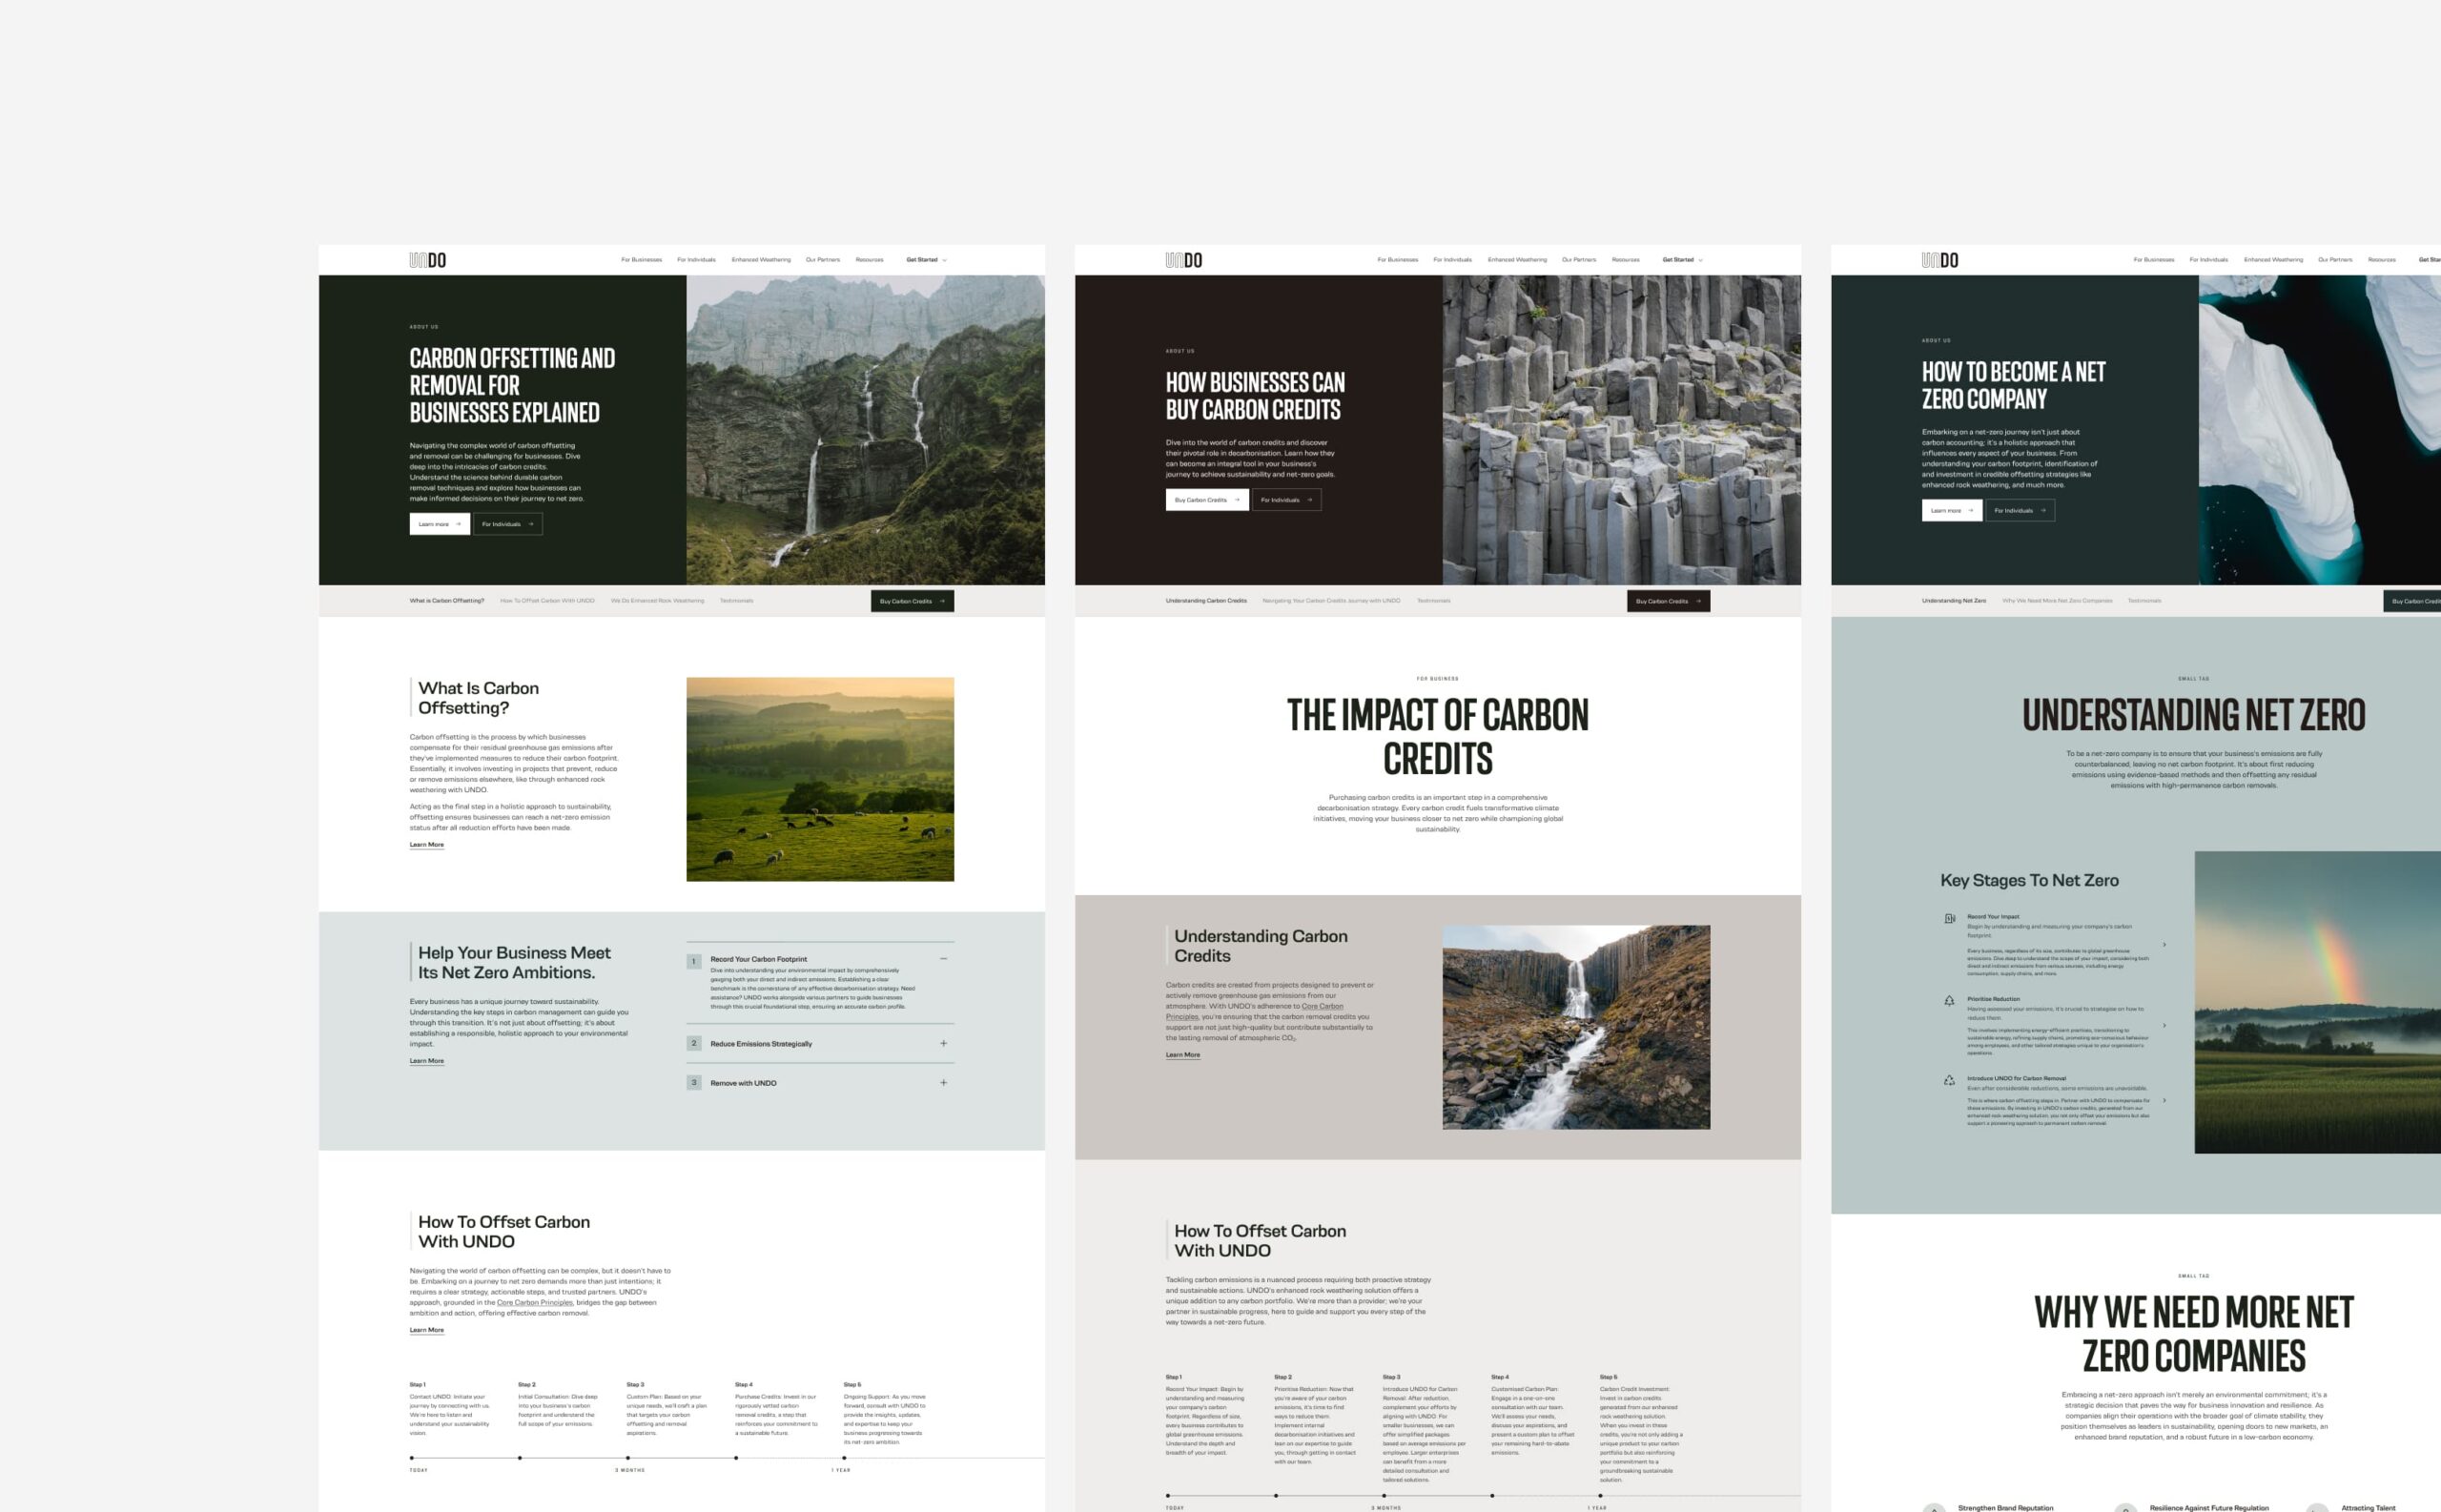Click the Introduce UNDO for Carbon Removal recycle icon
Image resolution: width=2441 pixels, height=1512 pixels.
[x=1949, y=1080]
